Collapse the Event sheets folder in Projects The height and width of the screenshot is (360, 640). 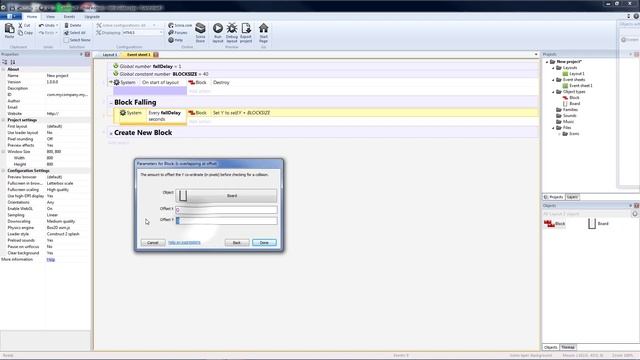(554, 80)
